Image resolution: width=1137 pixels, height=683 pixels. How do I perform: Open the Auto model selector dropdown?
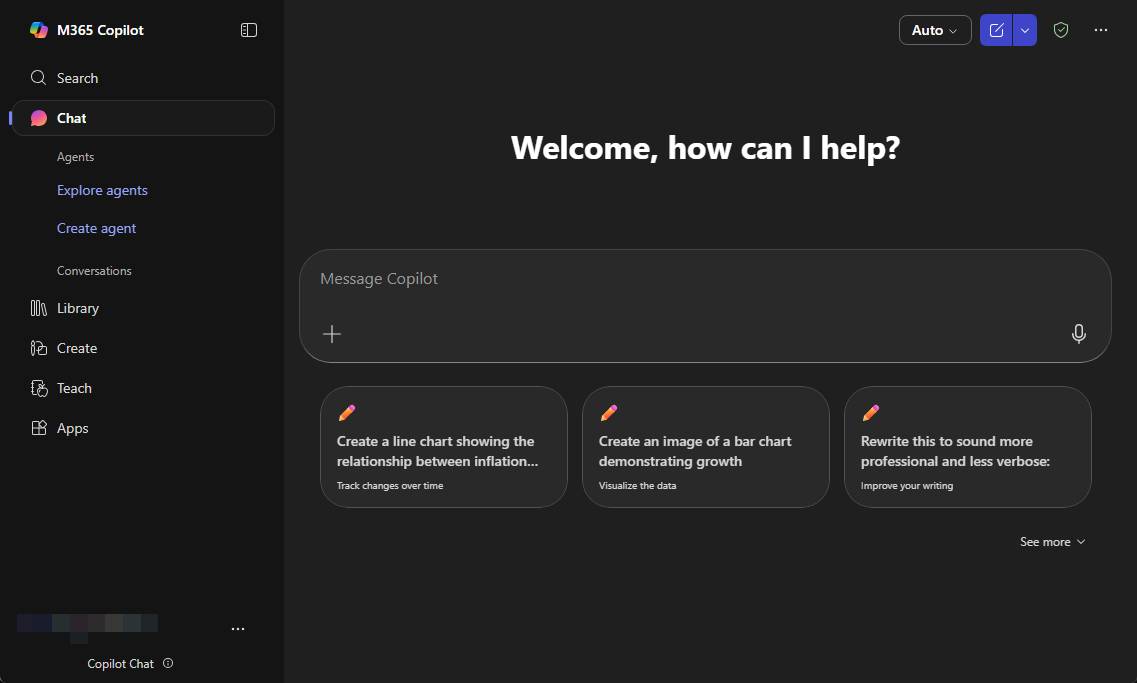[934, 30]
